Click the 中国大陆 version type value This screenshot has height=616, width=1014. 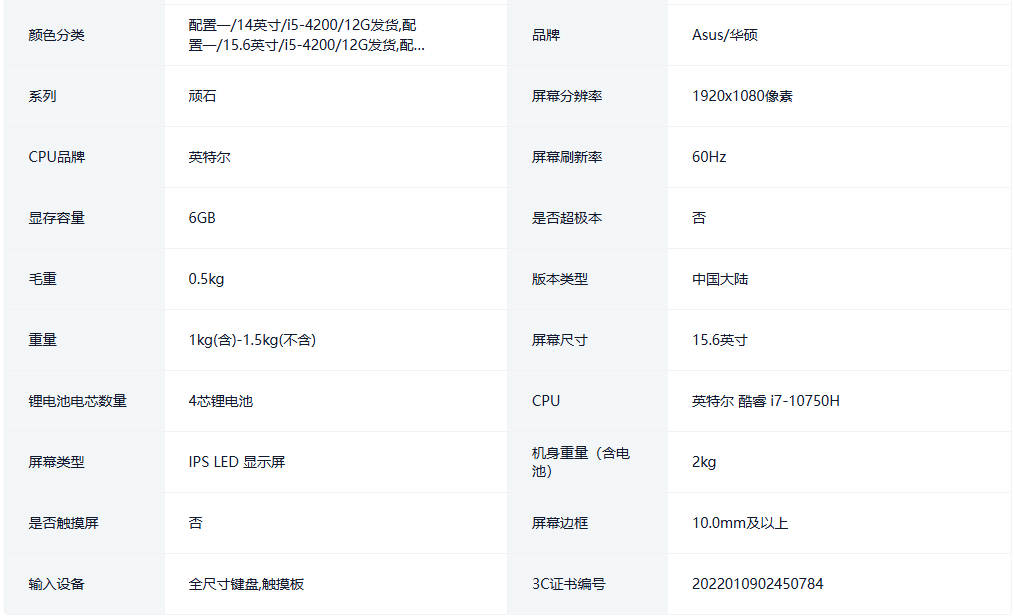[720, 279]
